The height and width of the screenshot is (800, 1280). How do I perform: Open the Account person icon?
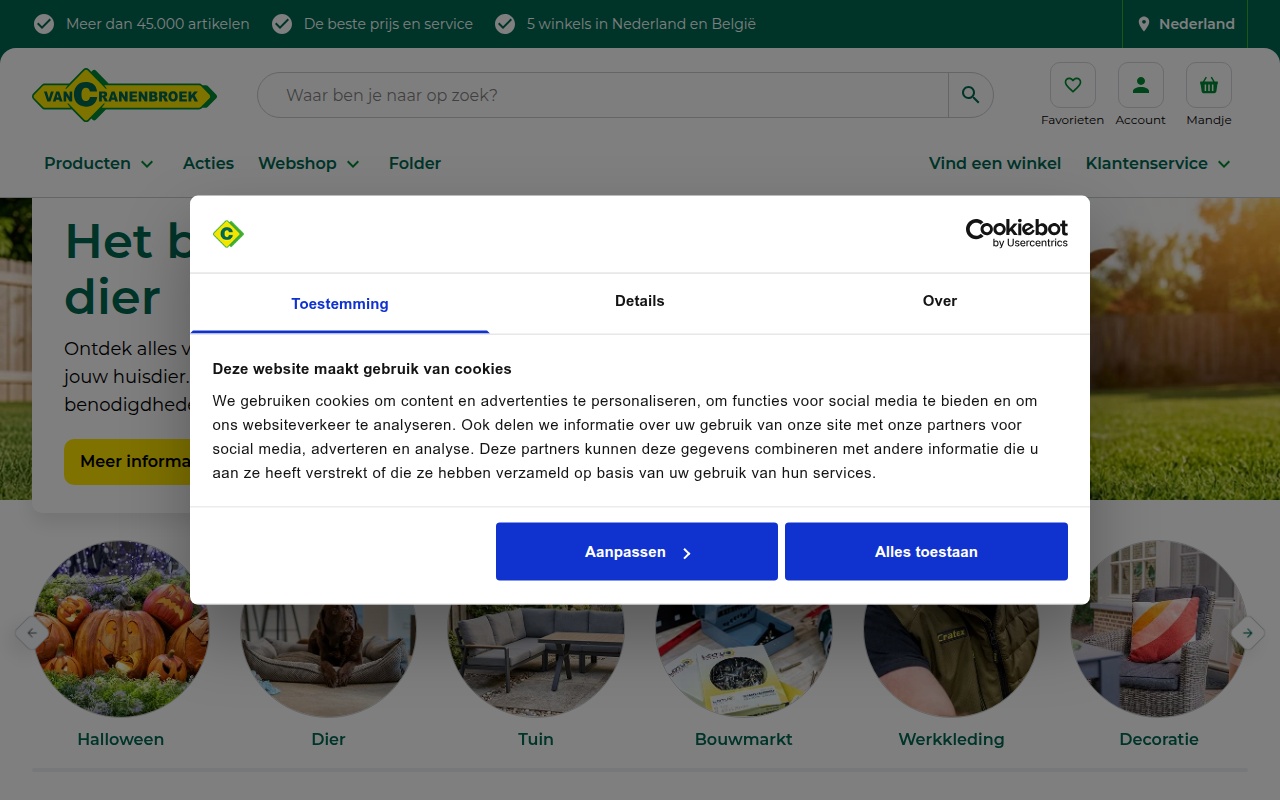click(1140, 85)
